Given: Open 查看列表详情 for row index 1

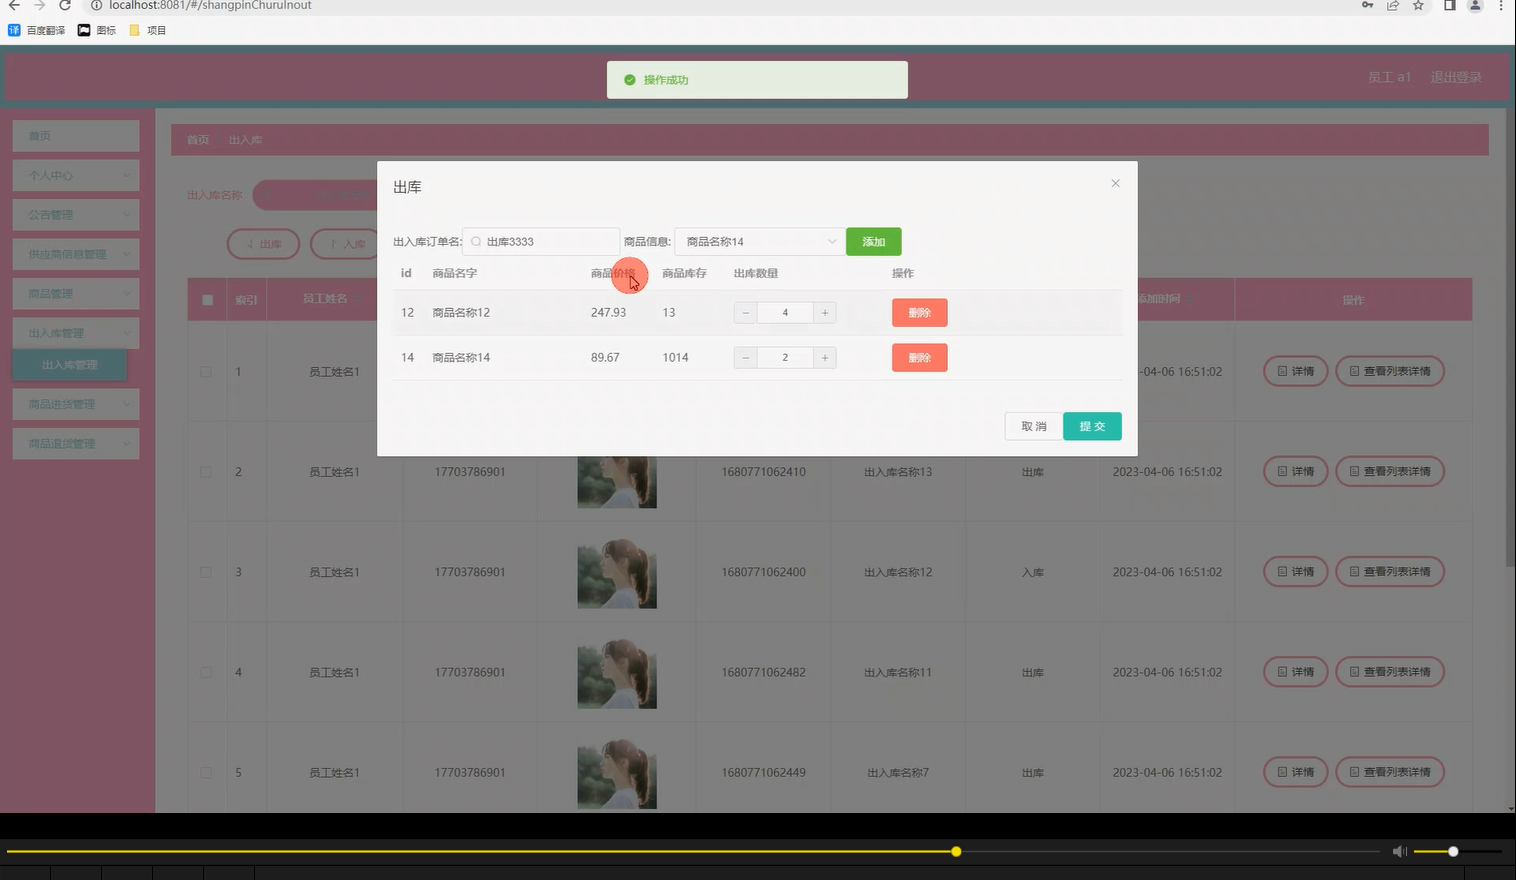Looking at the screenshot, I should [1390, 371].
